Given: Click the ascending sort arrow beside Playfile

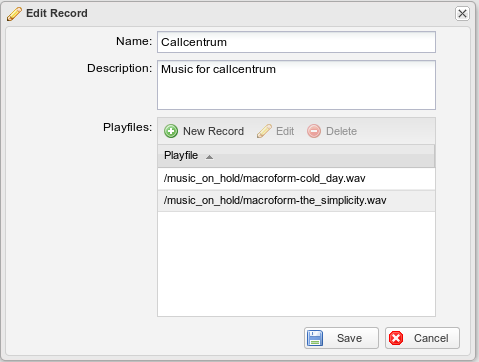Looking at the screenshot, I should pyautogui.click(x=209, y=157).
